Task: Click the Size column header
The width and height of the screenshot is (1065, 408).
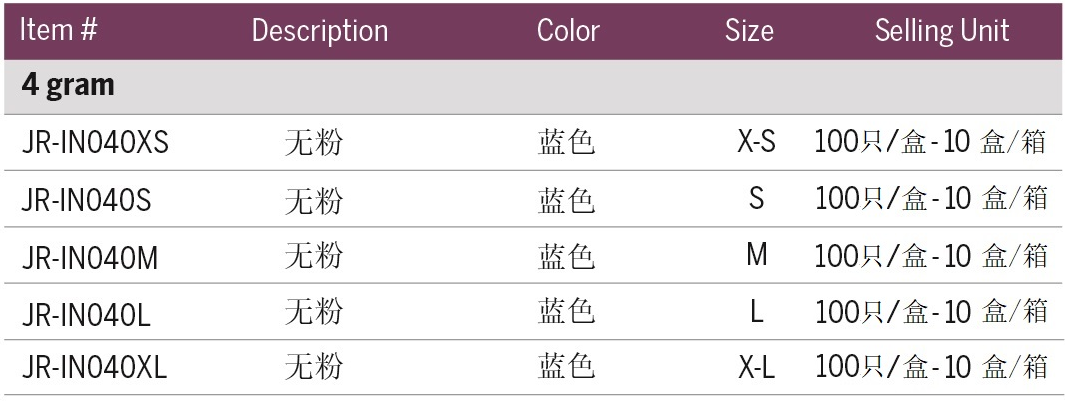Action: [x=749, y=30]
